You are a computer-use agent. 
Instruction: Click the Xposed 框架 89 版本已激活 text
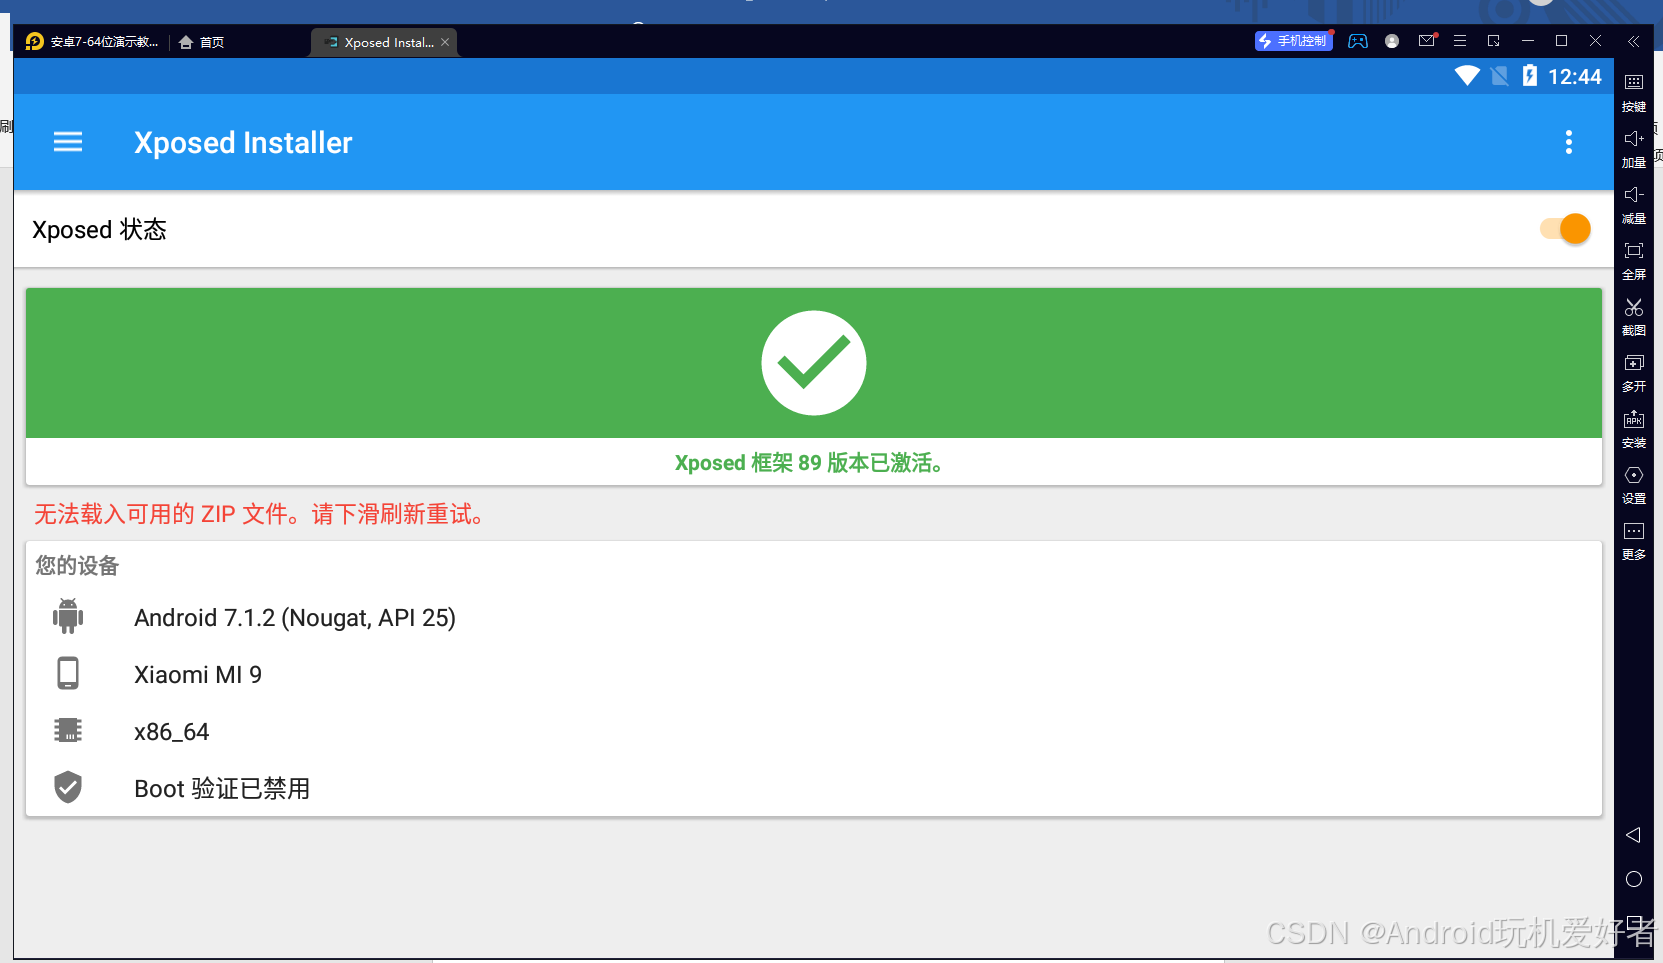810,463
